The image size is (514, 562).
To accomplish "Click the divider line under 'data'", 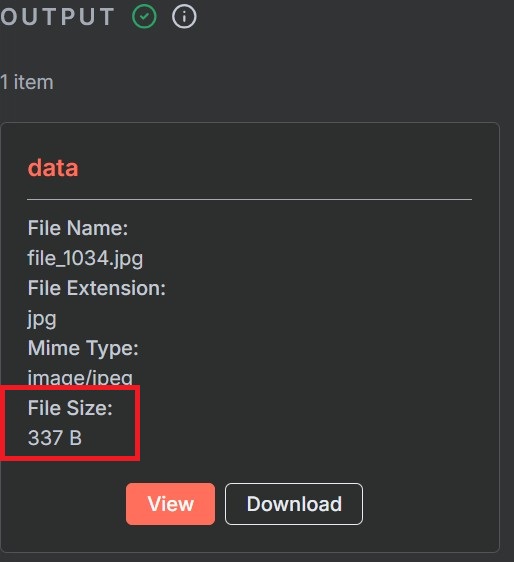I will [x=249, y=199].
